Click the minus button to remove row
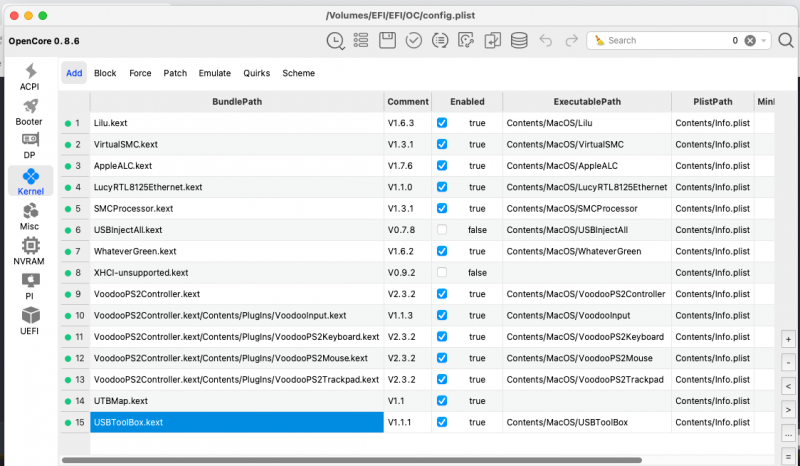 (789, 363)
